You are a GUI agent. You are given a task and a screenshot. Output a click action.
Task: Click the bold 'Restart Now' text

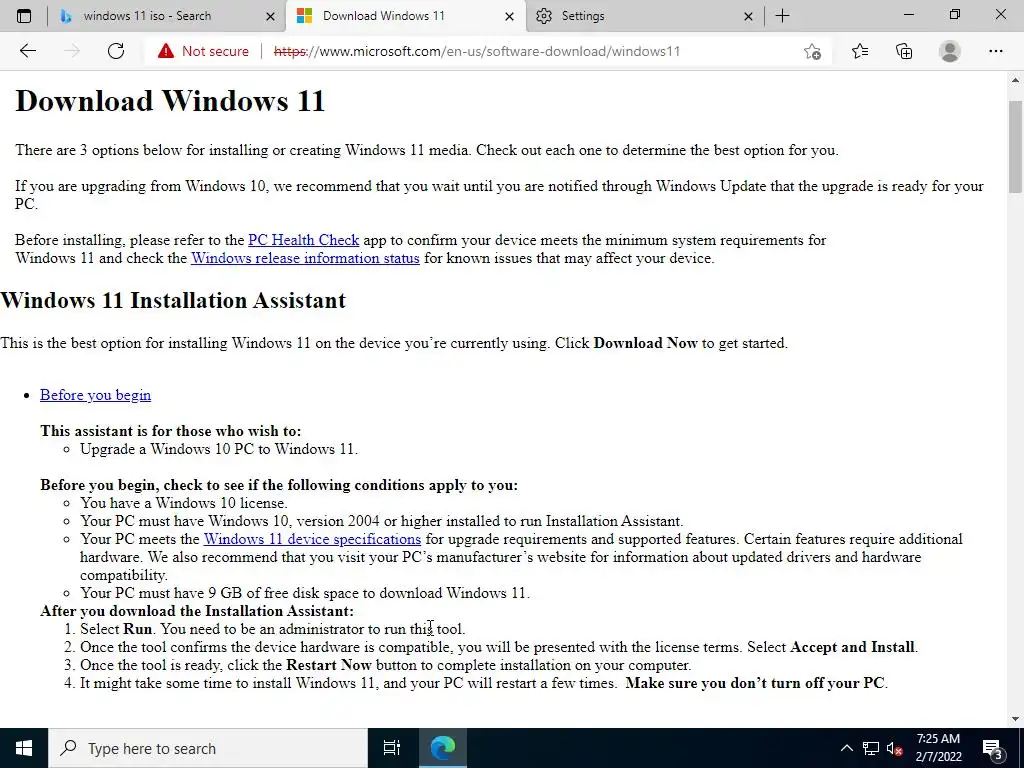click(x=328, y=665)
